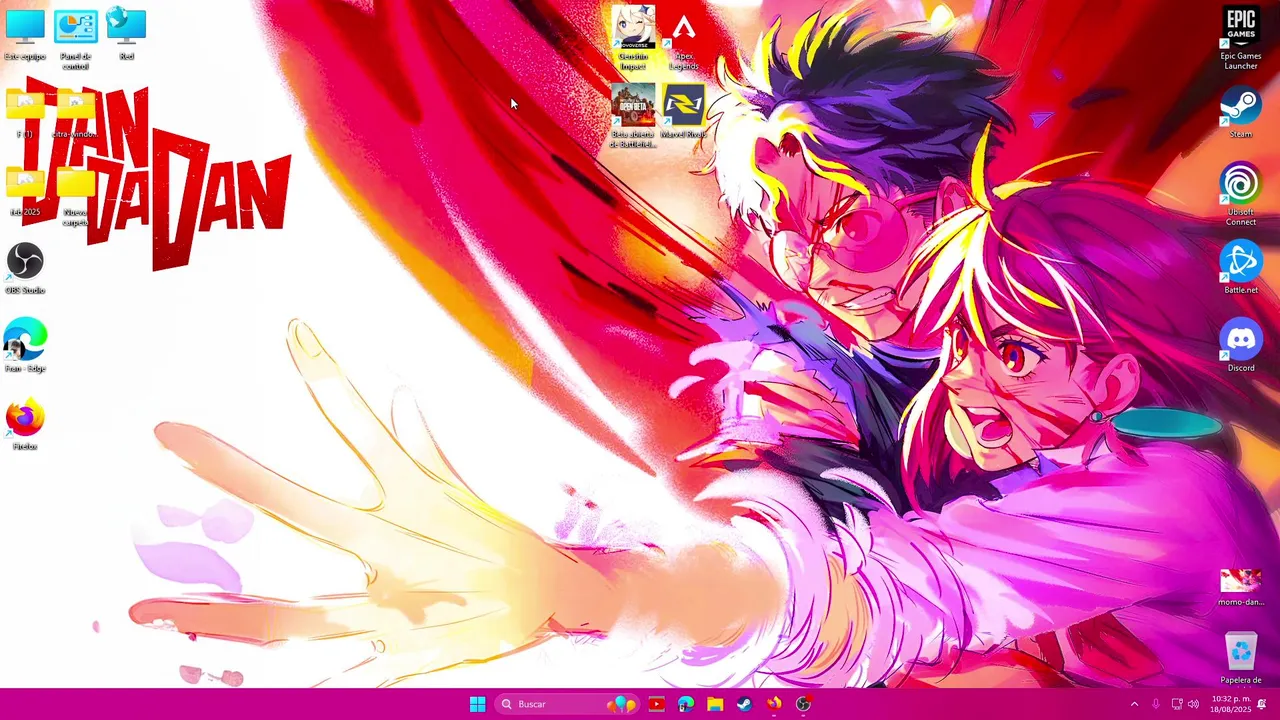Open network settings from tray
This screenshot has height=720, width=1280.
1177,704
